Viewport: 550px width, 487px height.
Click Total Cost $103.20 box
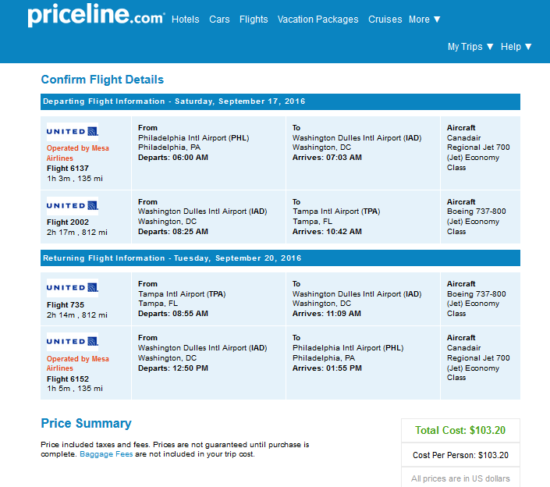pyautogui.click(x=460, y=430)
